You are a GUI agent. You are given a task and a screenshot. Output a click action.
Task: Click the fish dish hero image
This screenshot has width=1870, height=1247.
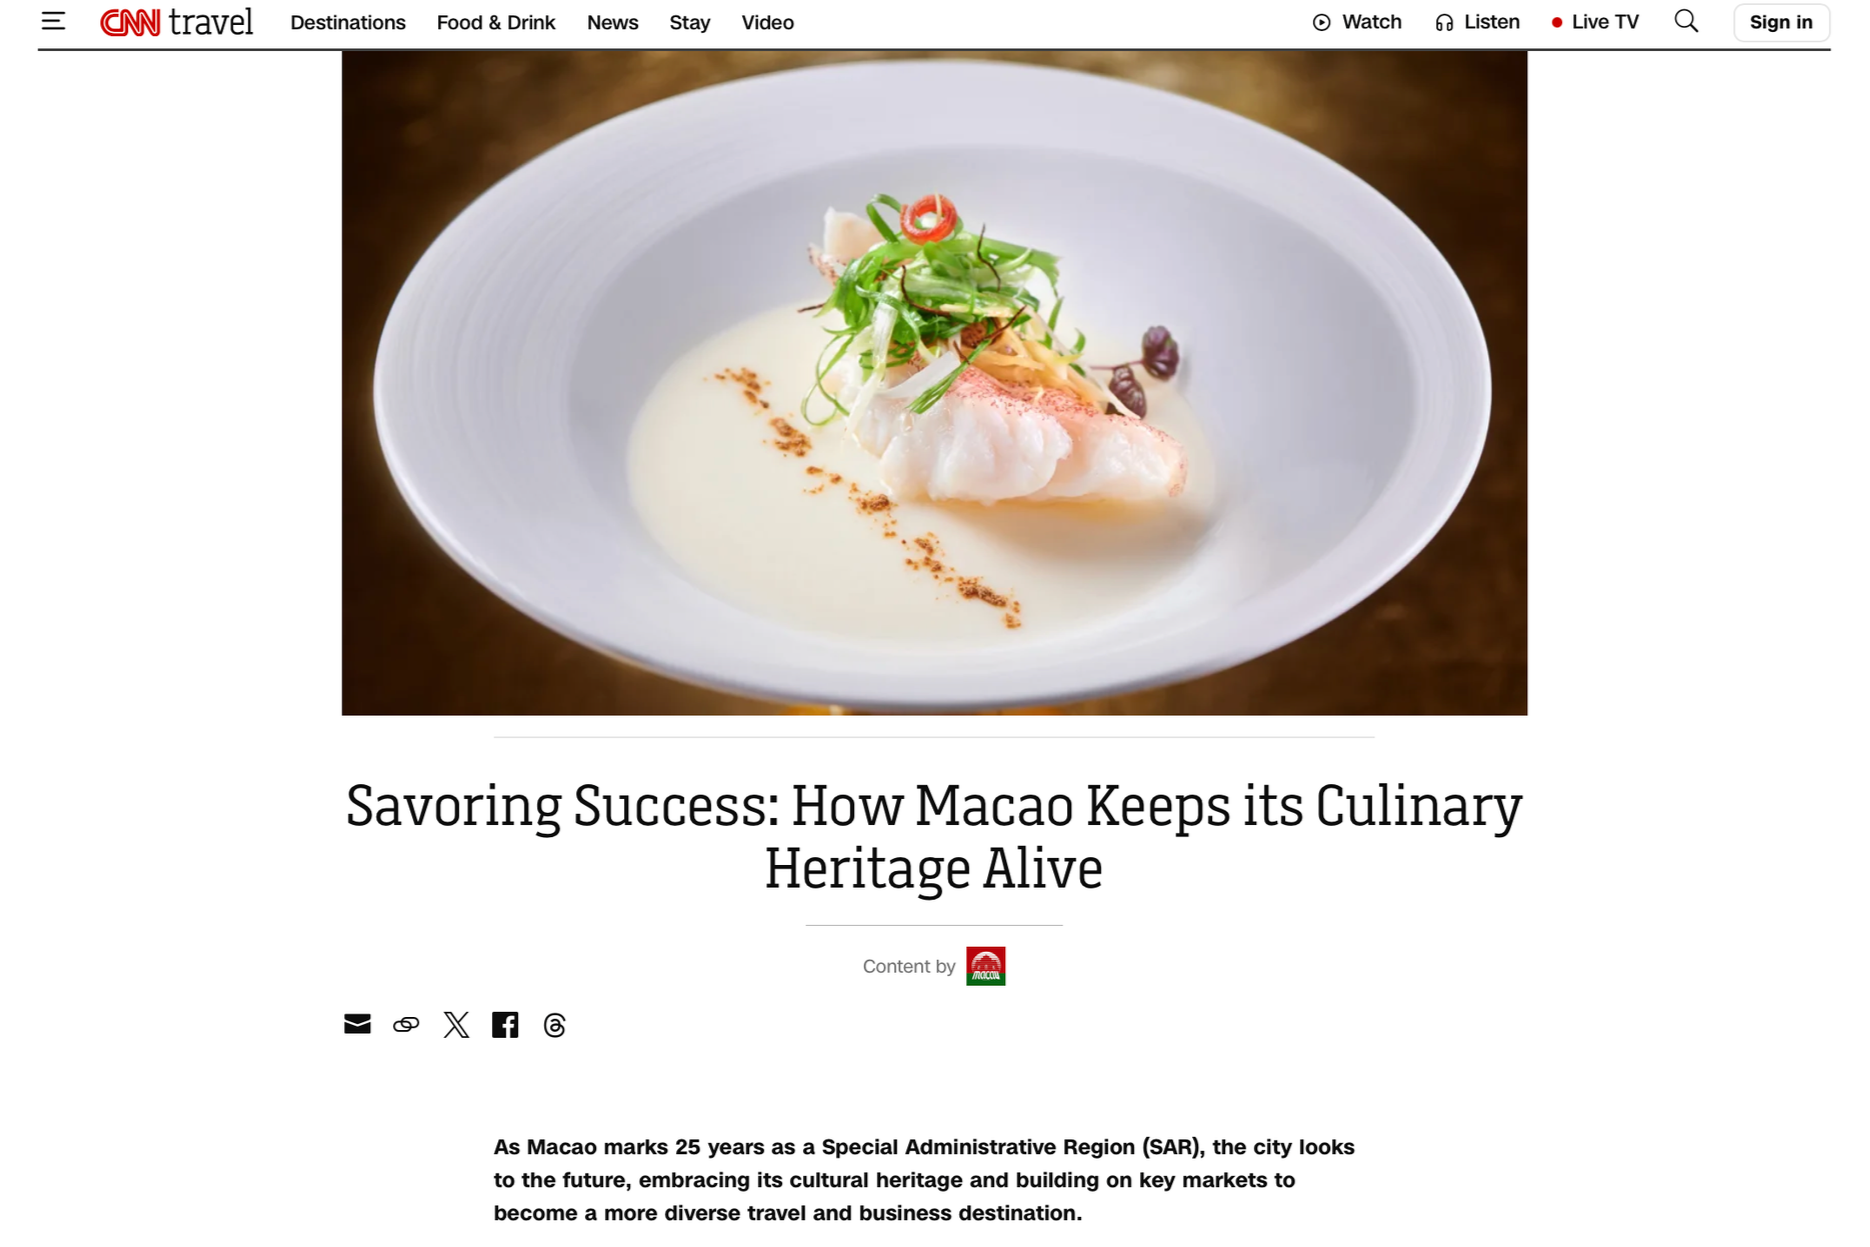(x=934, y=383)
